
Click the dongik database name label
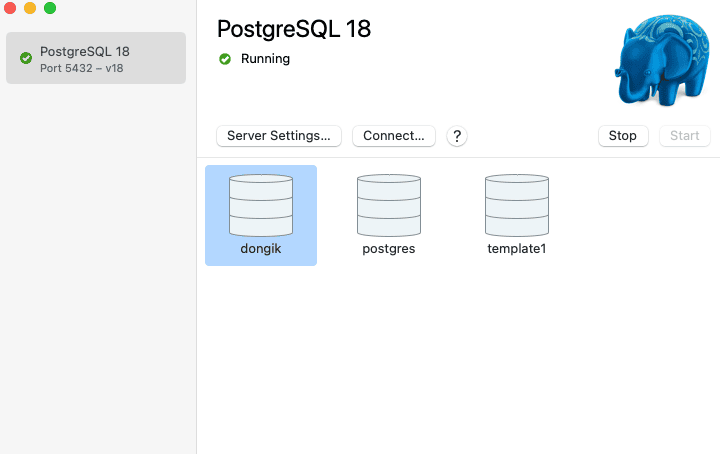261,248
